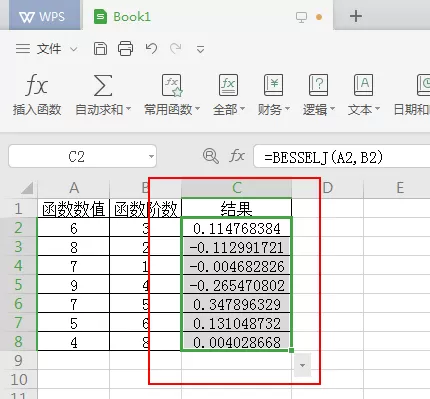The width and height of the screenshot is (430, 399).
Task: Click the 自动求和 sigma icon
Action: point(102,86)
